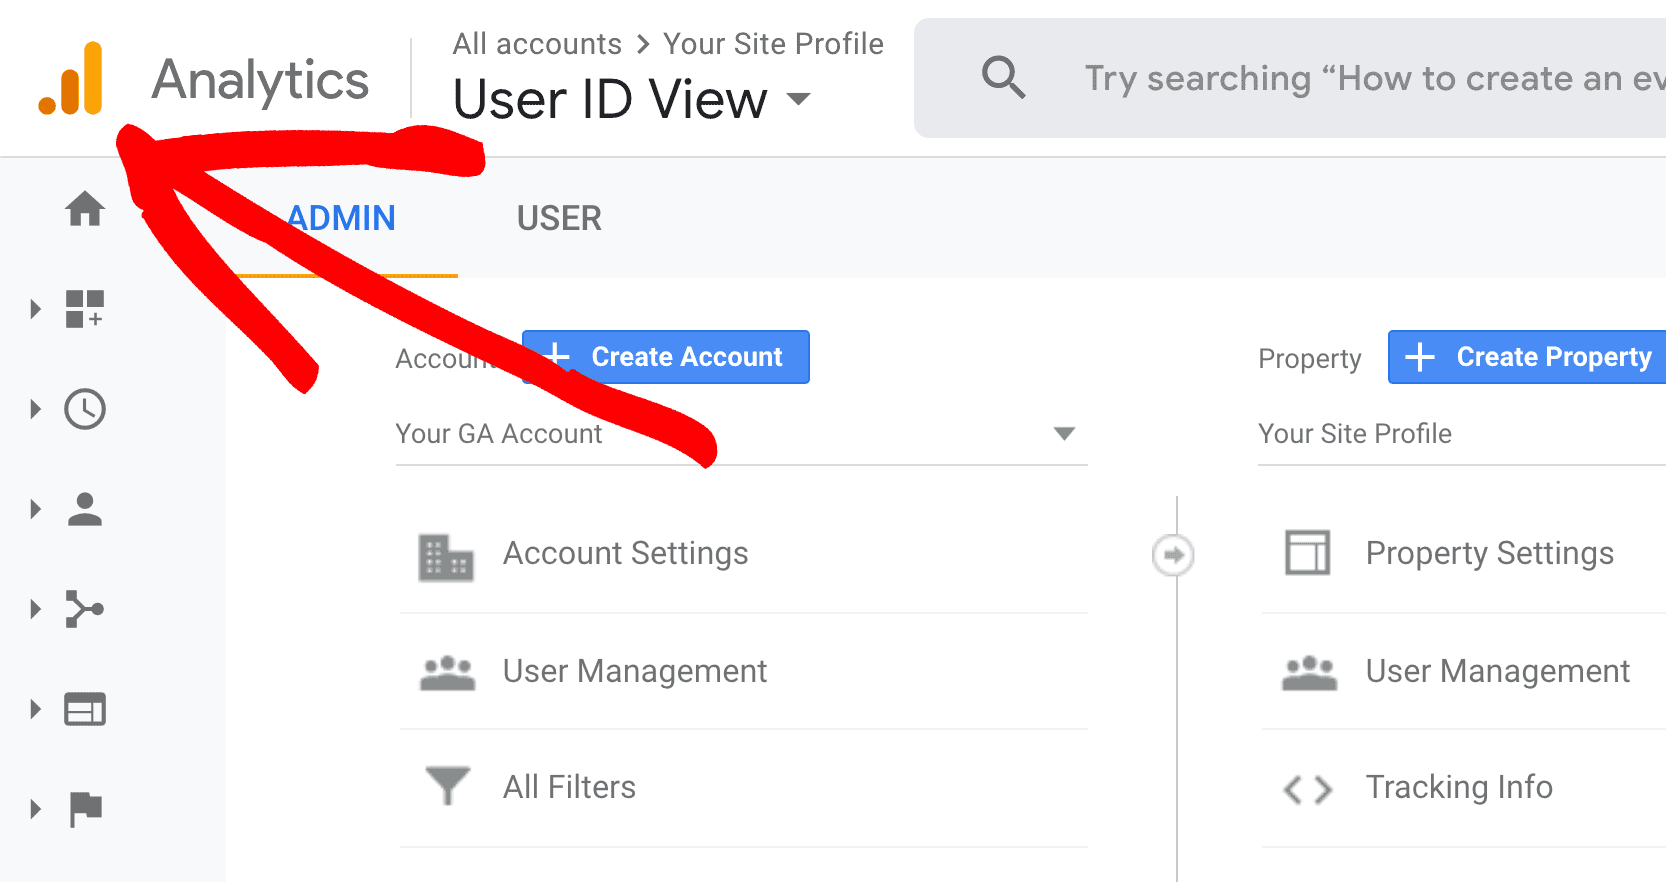Screen dimensions: 1666x882
Task: Open Realtime reports clock icon
Action: (85, 409)
